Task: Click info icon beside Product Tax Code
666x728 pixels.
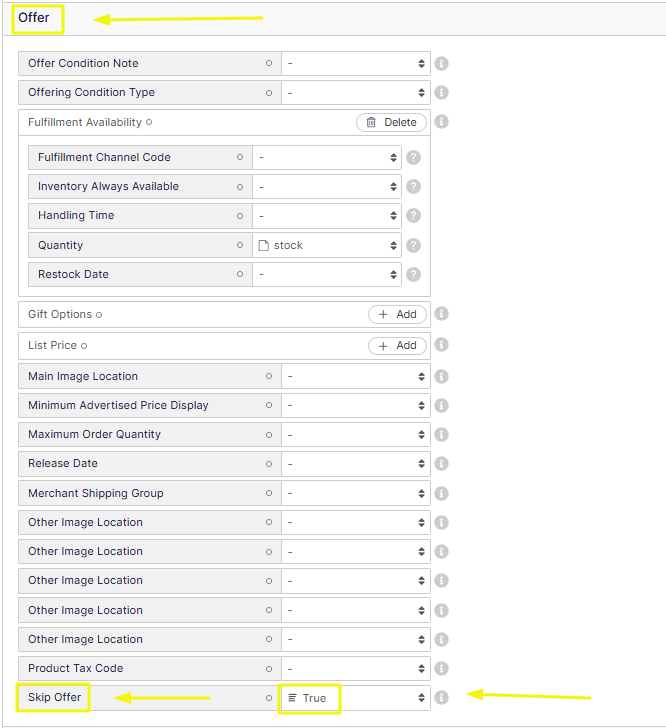Action: [x=441, y=668]
